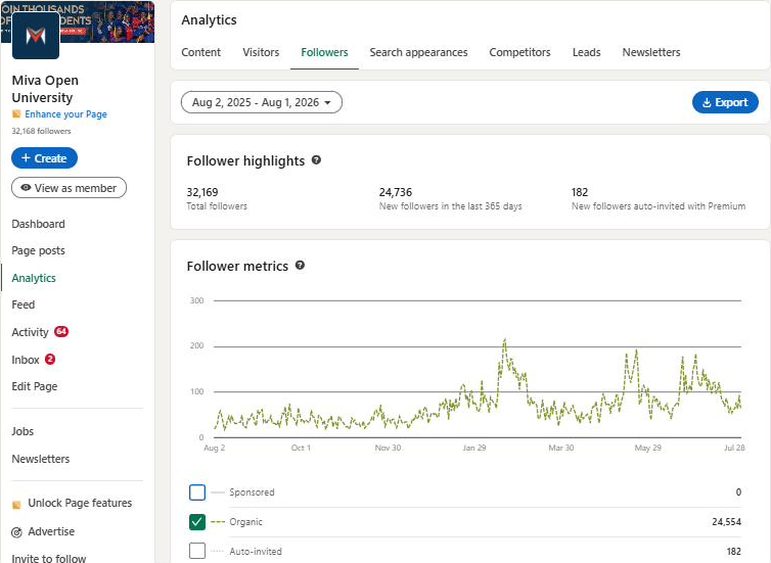Click the View as member button
Screen dimensions: 771x563
click(69, 188)
